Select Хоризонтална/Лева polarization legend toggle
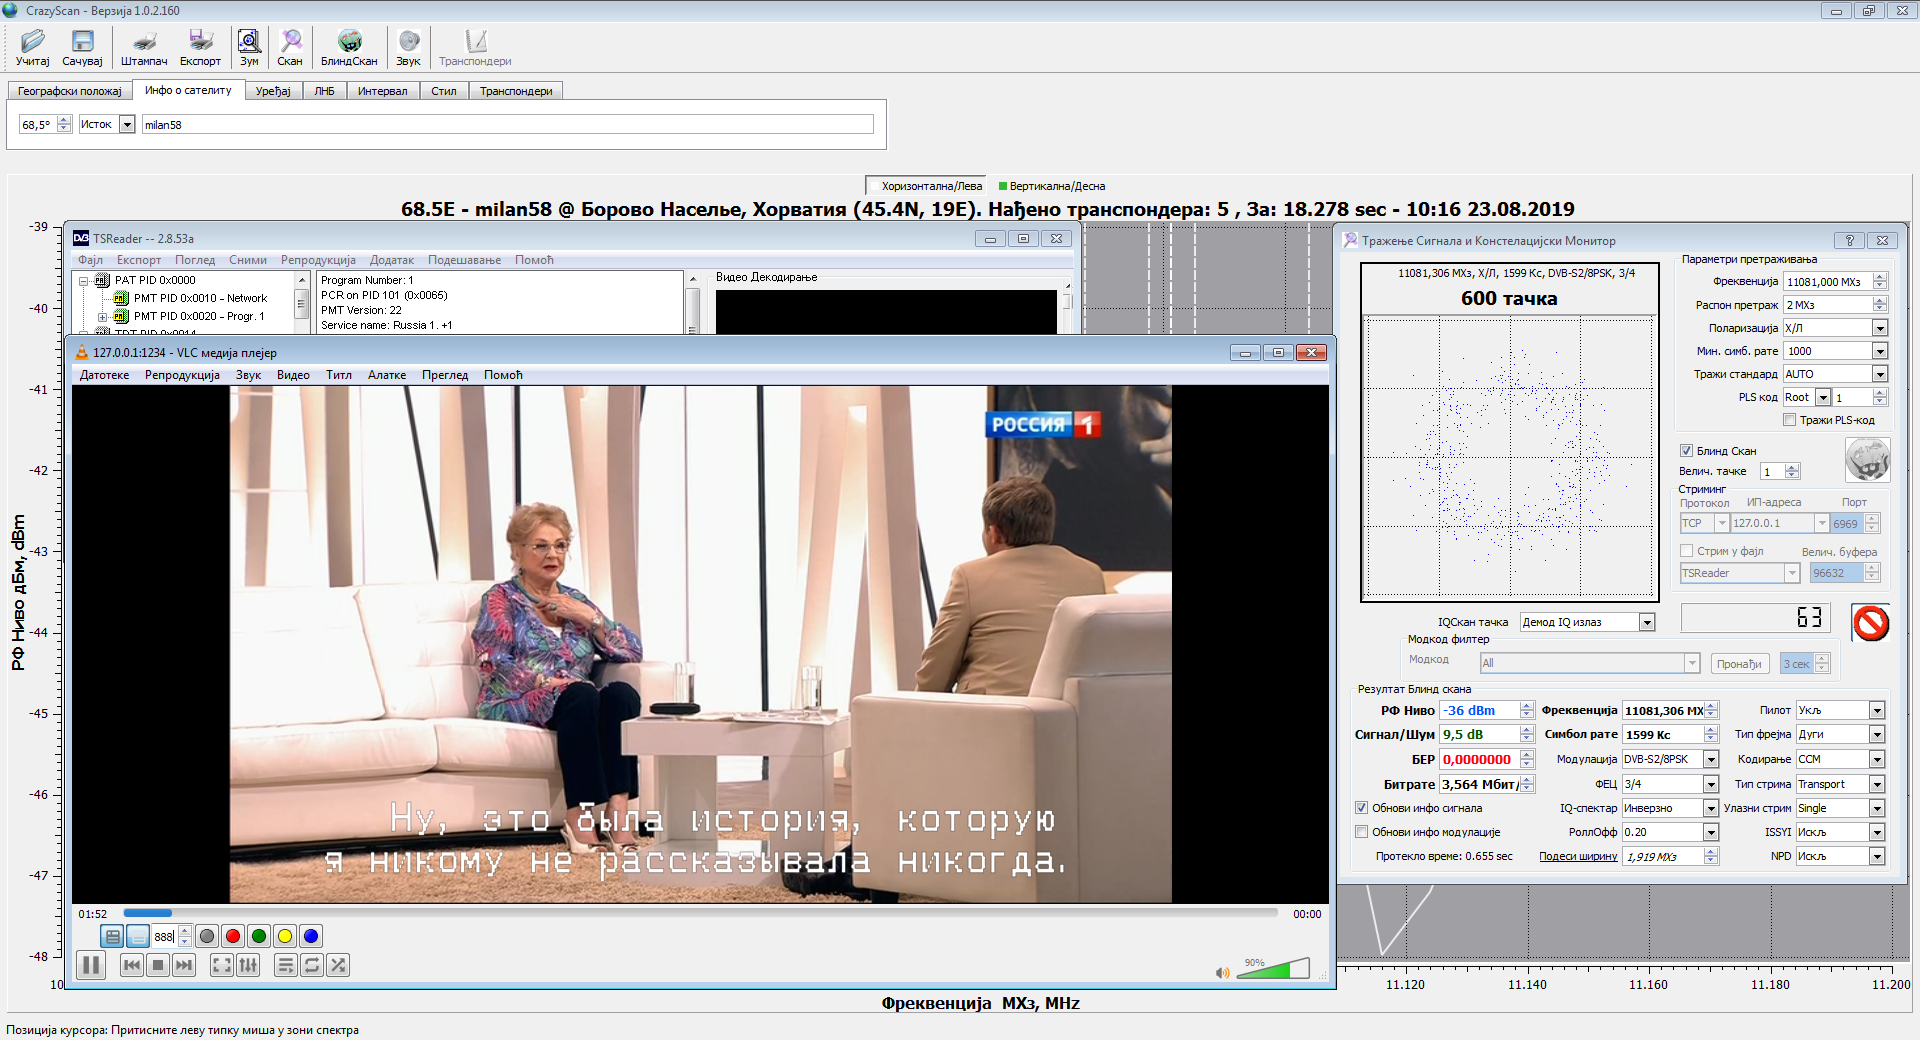Image resolution: width=1920 pixels, height=1040 pixels. coord(925,186)
